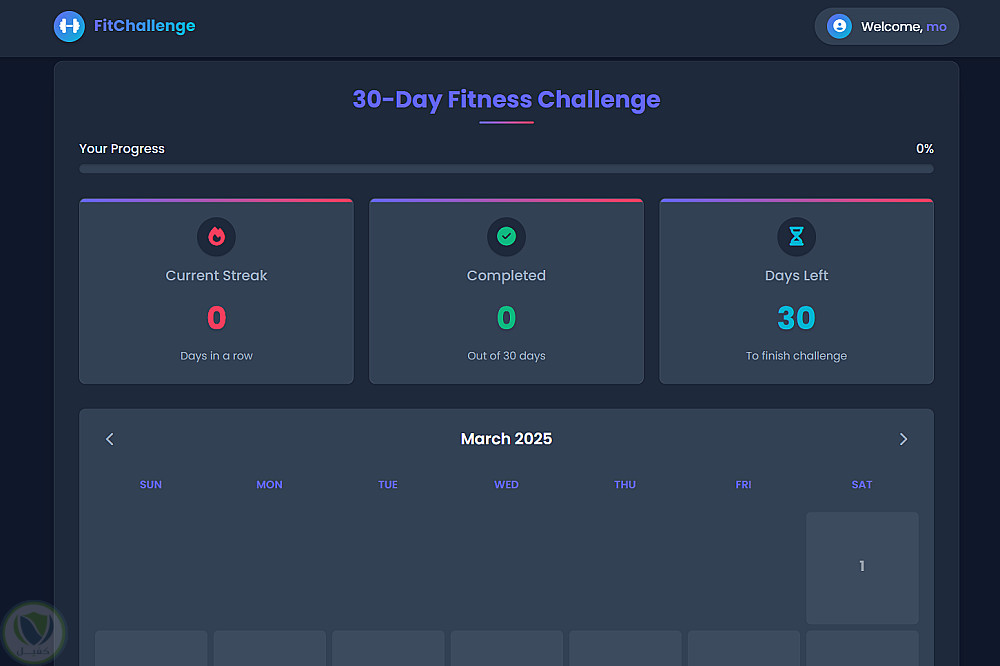Select day 1 on the March calendar
Screen dimensions: 1000x666
click(x=862, y=567)
